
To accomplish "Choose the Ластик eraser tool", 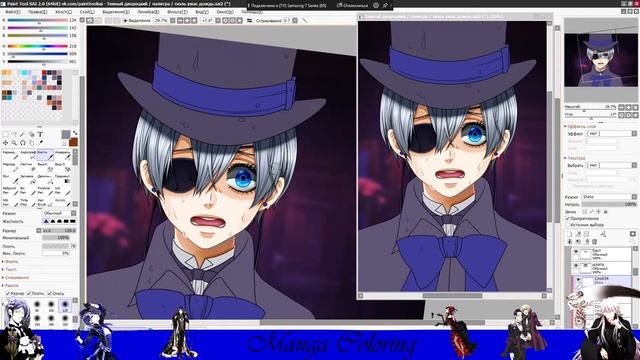I will [28, 167].
